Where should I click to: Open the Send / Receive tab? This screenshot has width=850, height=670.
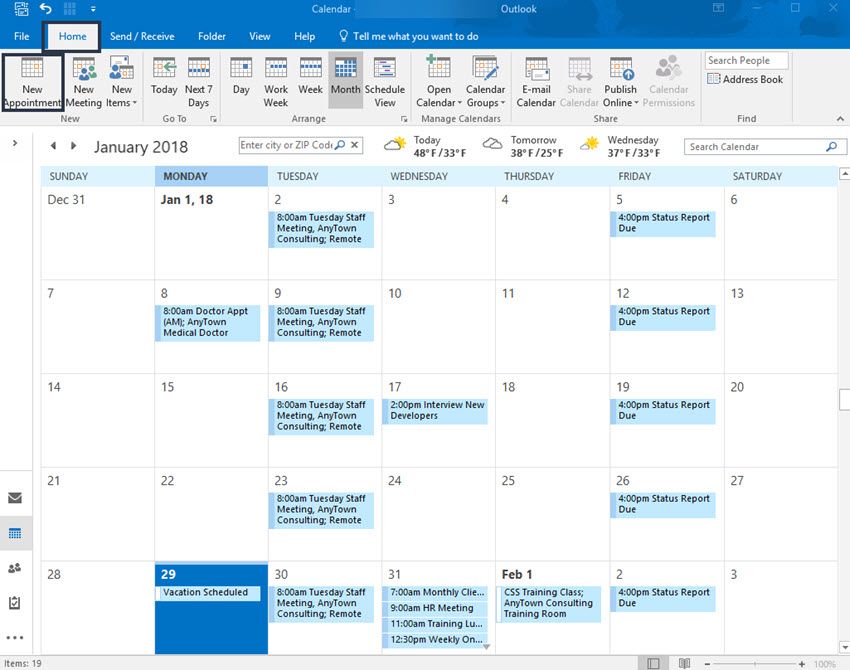[142, 36]
